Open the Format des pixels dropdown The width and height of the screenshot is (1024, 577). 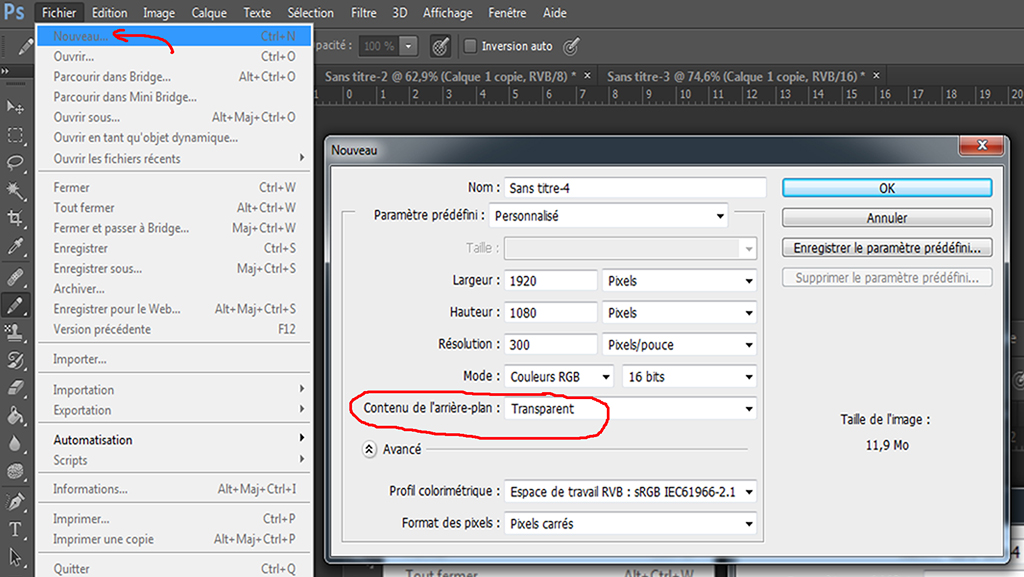coord(631,523)
